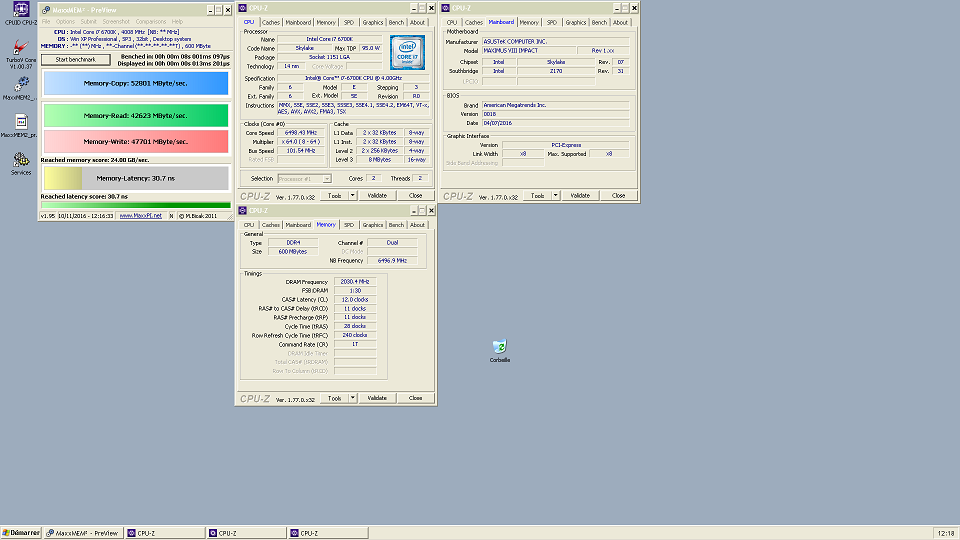Click Close button in CPU-Z Memory window

(416, 398)
